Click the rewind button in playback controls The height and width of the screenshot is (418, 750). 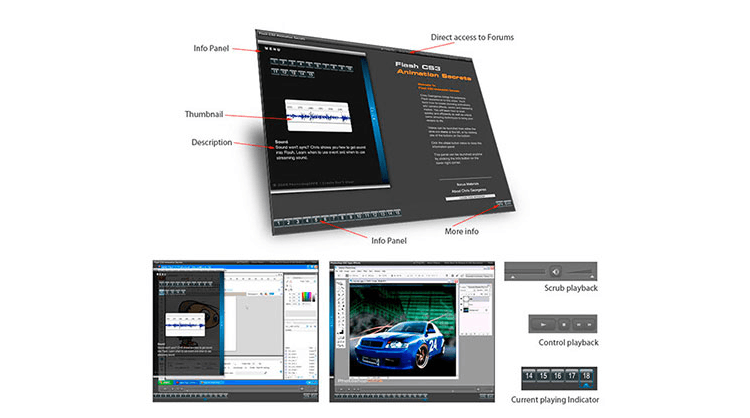[578, 324]
